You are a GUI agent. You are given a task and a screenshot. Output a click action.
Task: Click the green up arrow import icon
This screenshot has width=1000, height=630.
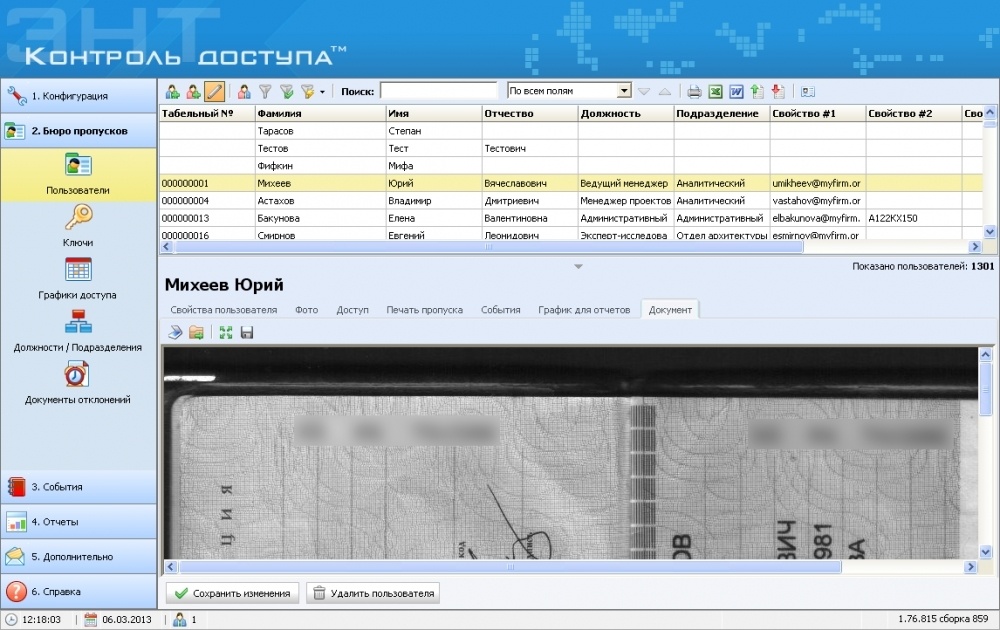click(757, 92)
